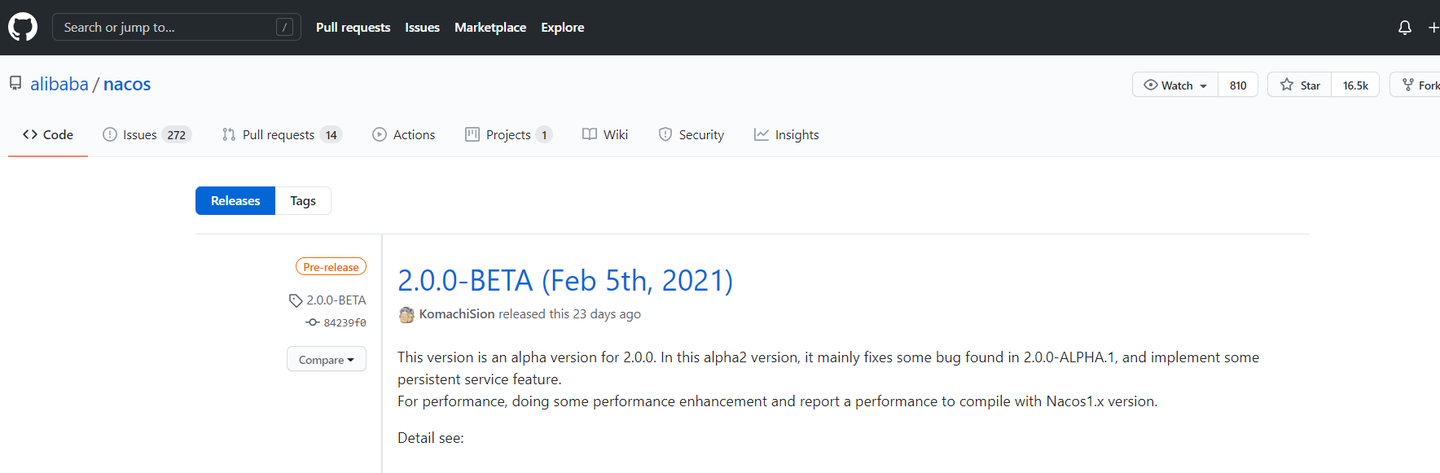View the 16.5k stargazers count
Image resolution: width=1440 pixels, height=473 pixels.
click(1355, 85)
